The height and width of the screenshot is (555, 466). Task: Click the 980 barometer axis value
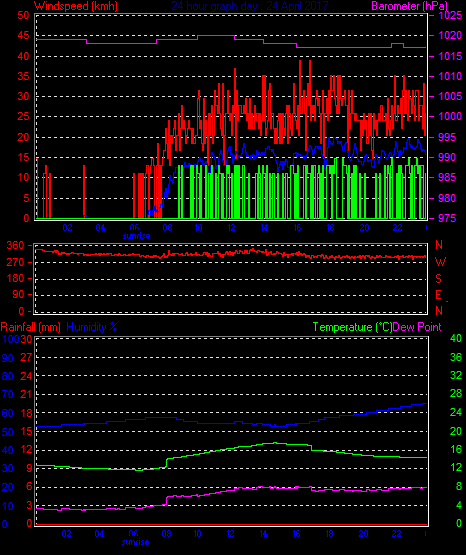click(x=447, y=198)
